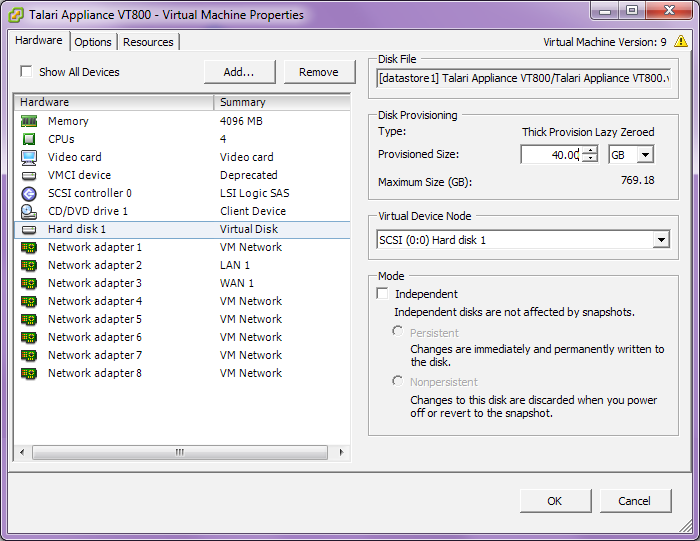Select the Hard disk 1 label
Screen dimensions: 700x541
pos(77,229)
